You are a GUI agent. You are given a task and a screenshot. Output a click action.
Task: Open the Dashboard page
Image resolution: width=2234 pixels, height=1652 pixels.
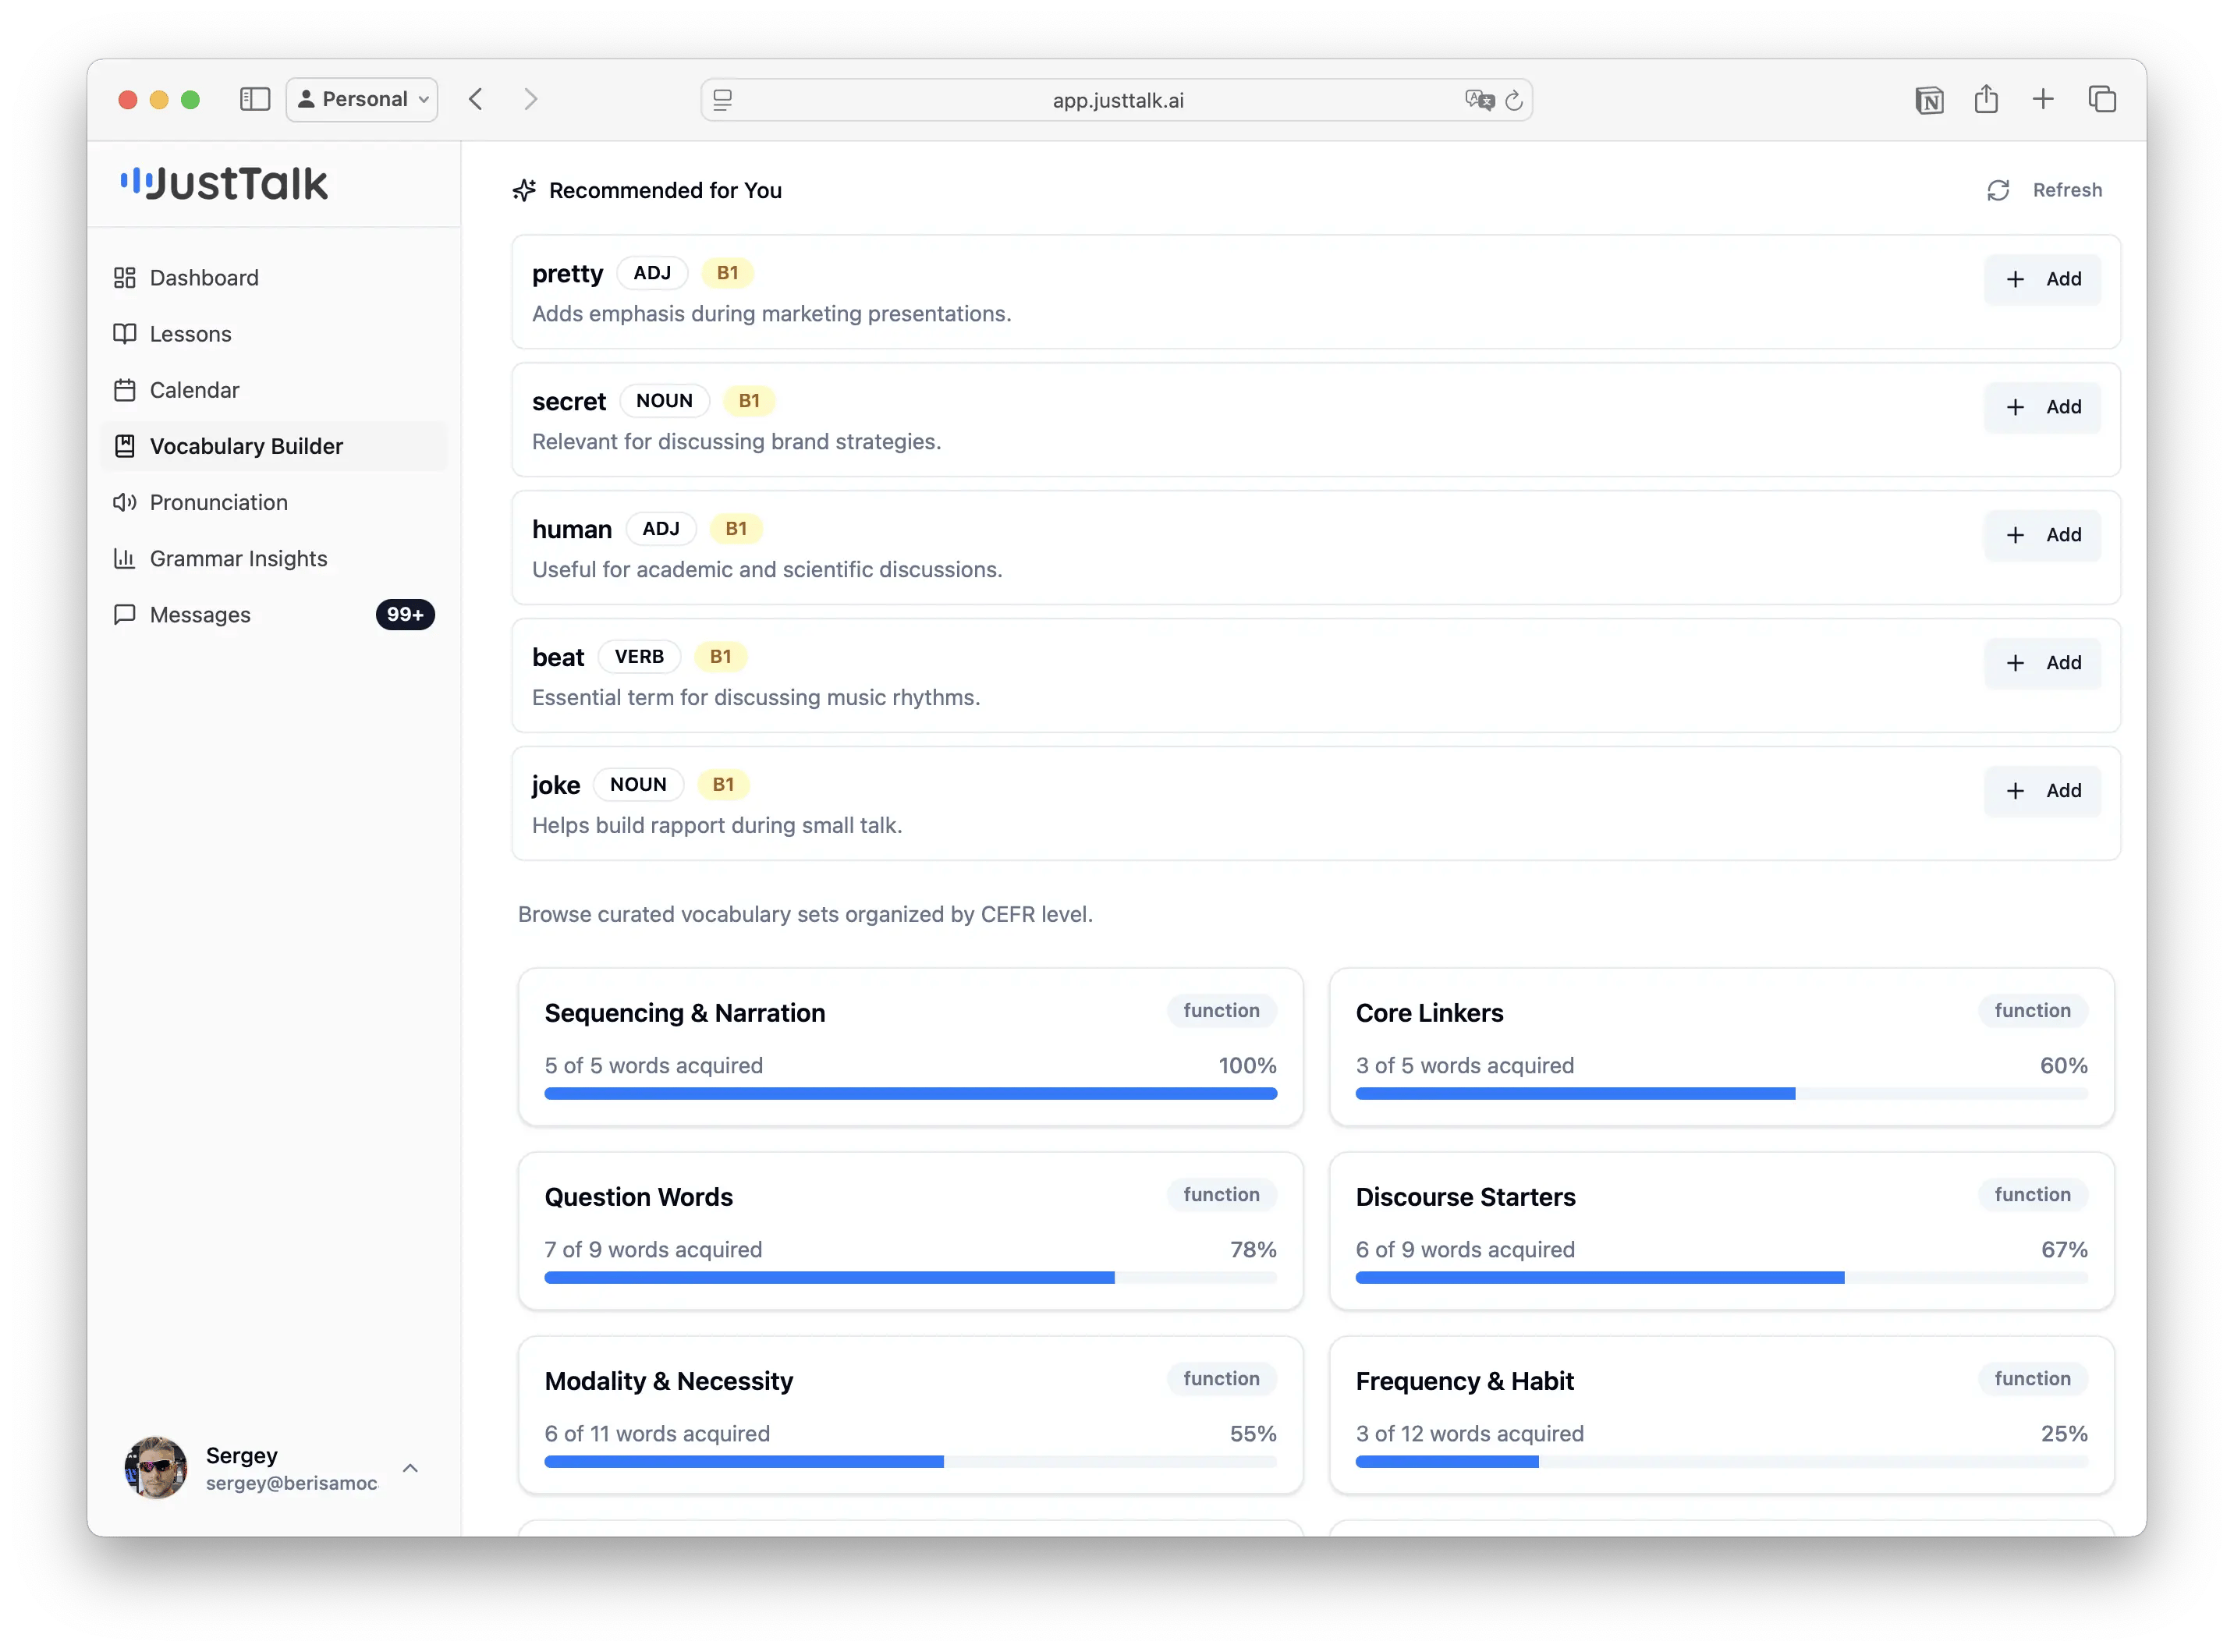[x=274, y=277]
